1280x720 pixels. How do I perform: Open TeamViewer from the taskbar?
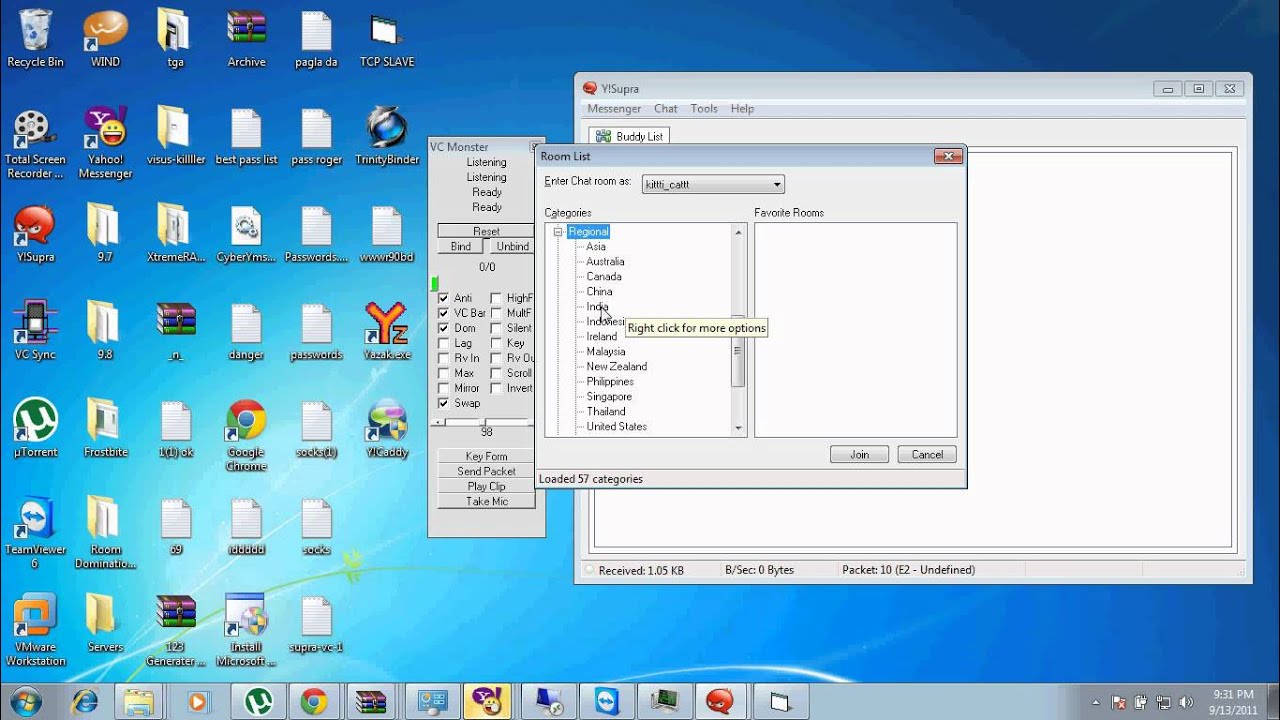coord(607,701)
